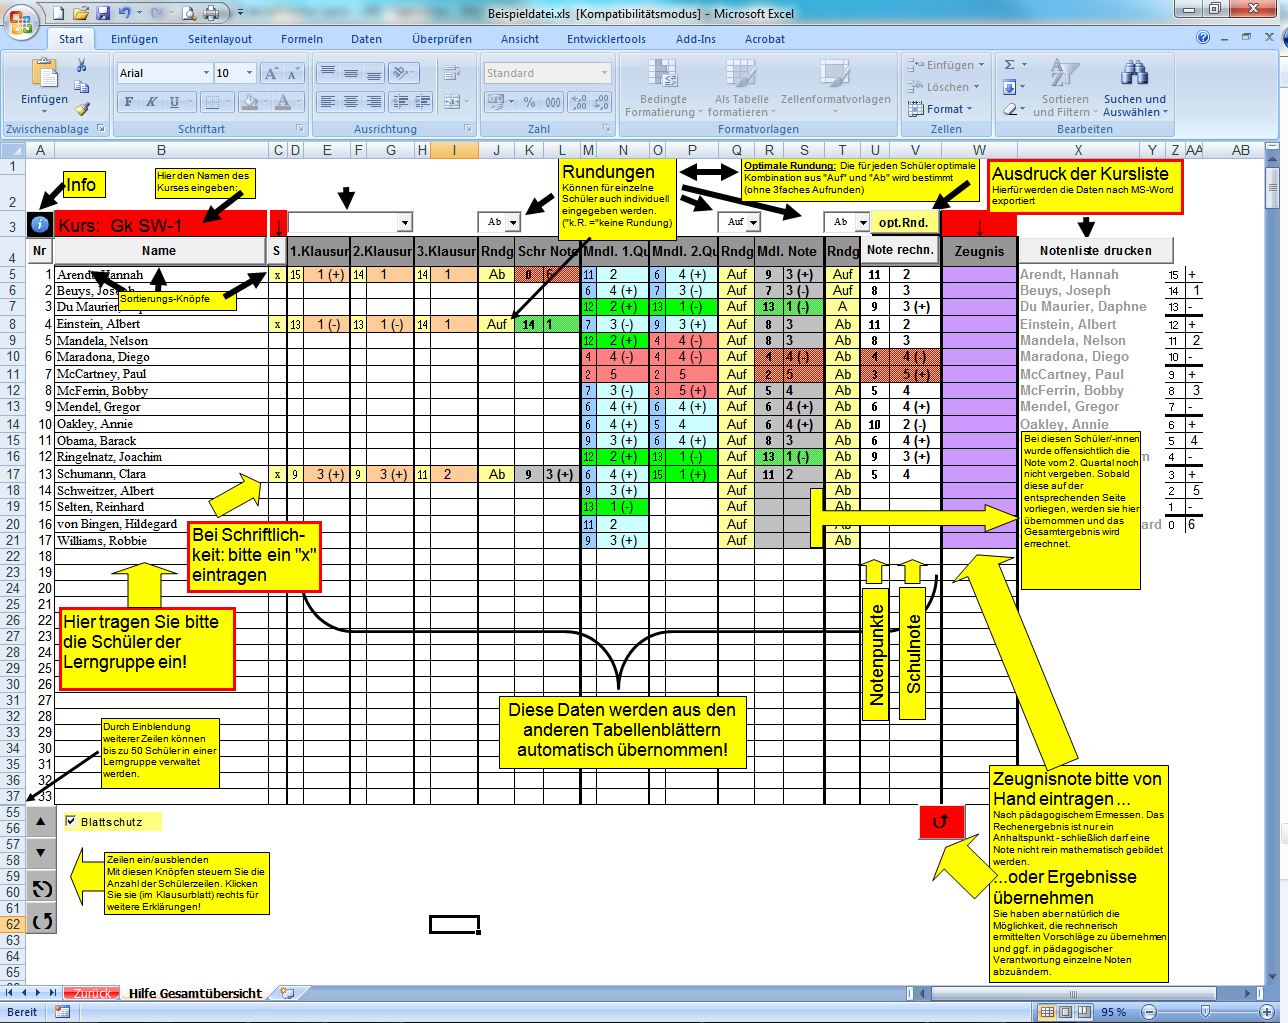The width and height of the screenshot is (1288, 1023).
Task: Toggle the Blattschutz checkbox
Action: tap(71, 821)
